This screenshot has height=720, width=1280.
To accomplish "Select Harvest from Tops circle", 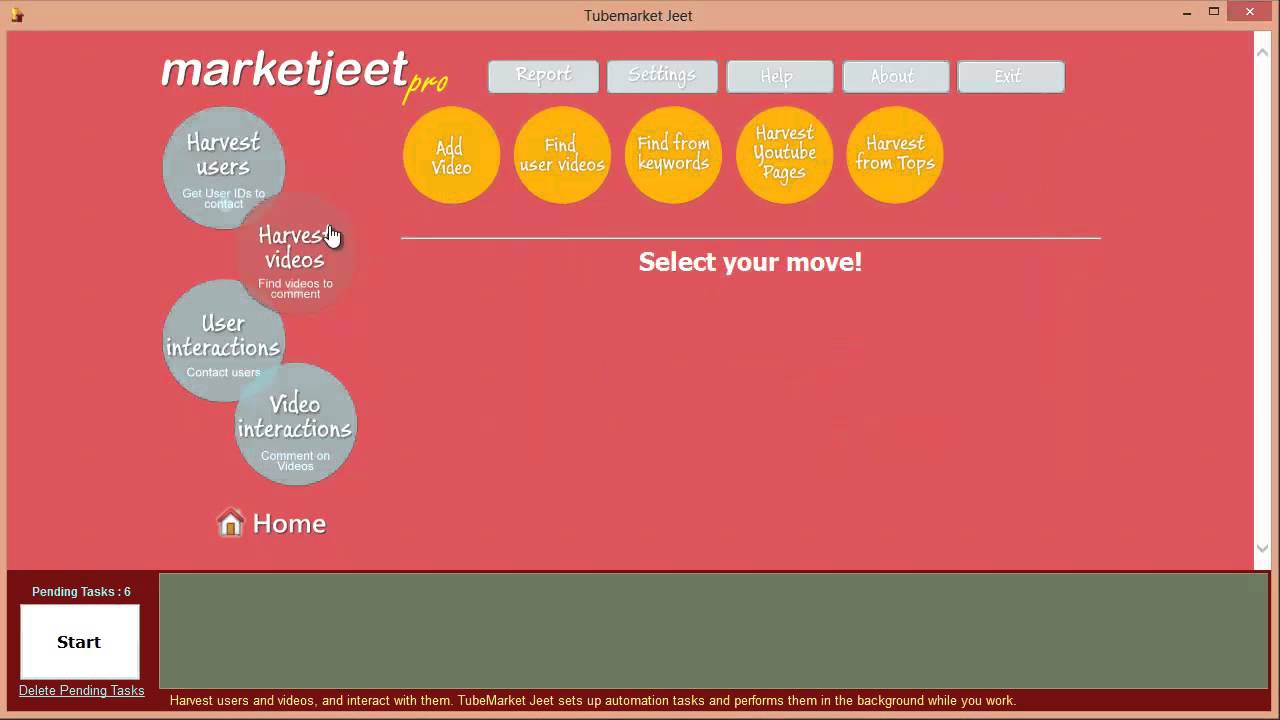I will coord(895,155).
